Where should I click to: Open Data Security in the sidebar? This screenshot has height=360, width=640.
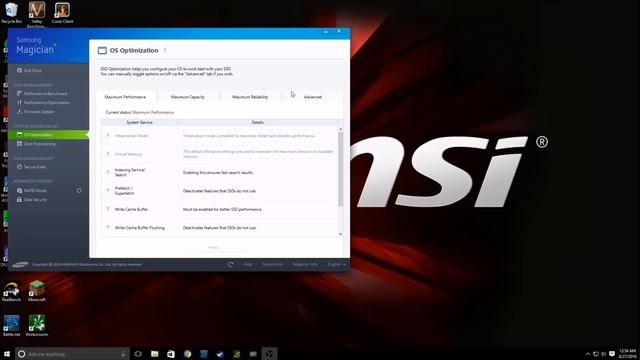[32, 200]
